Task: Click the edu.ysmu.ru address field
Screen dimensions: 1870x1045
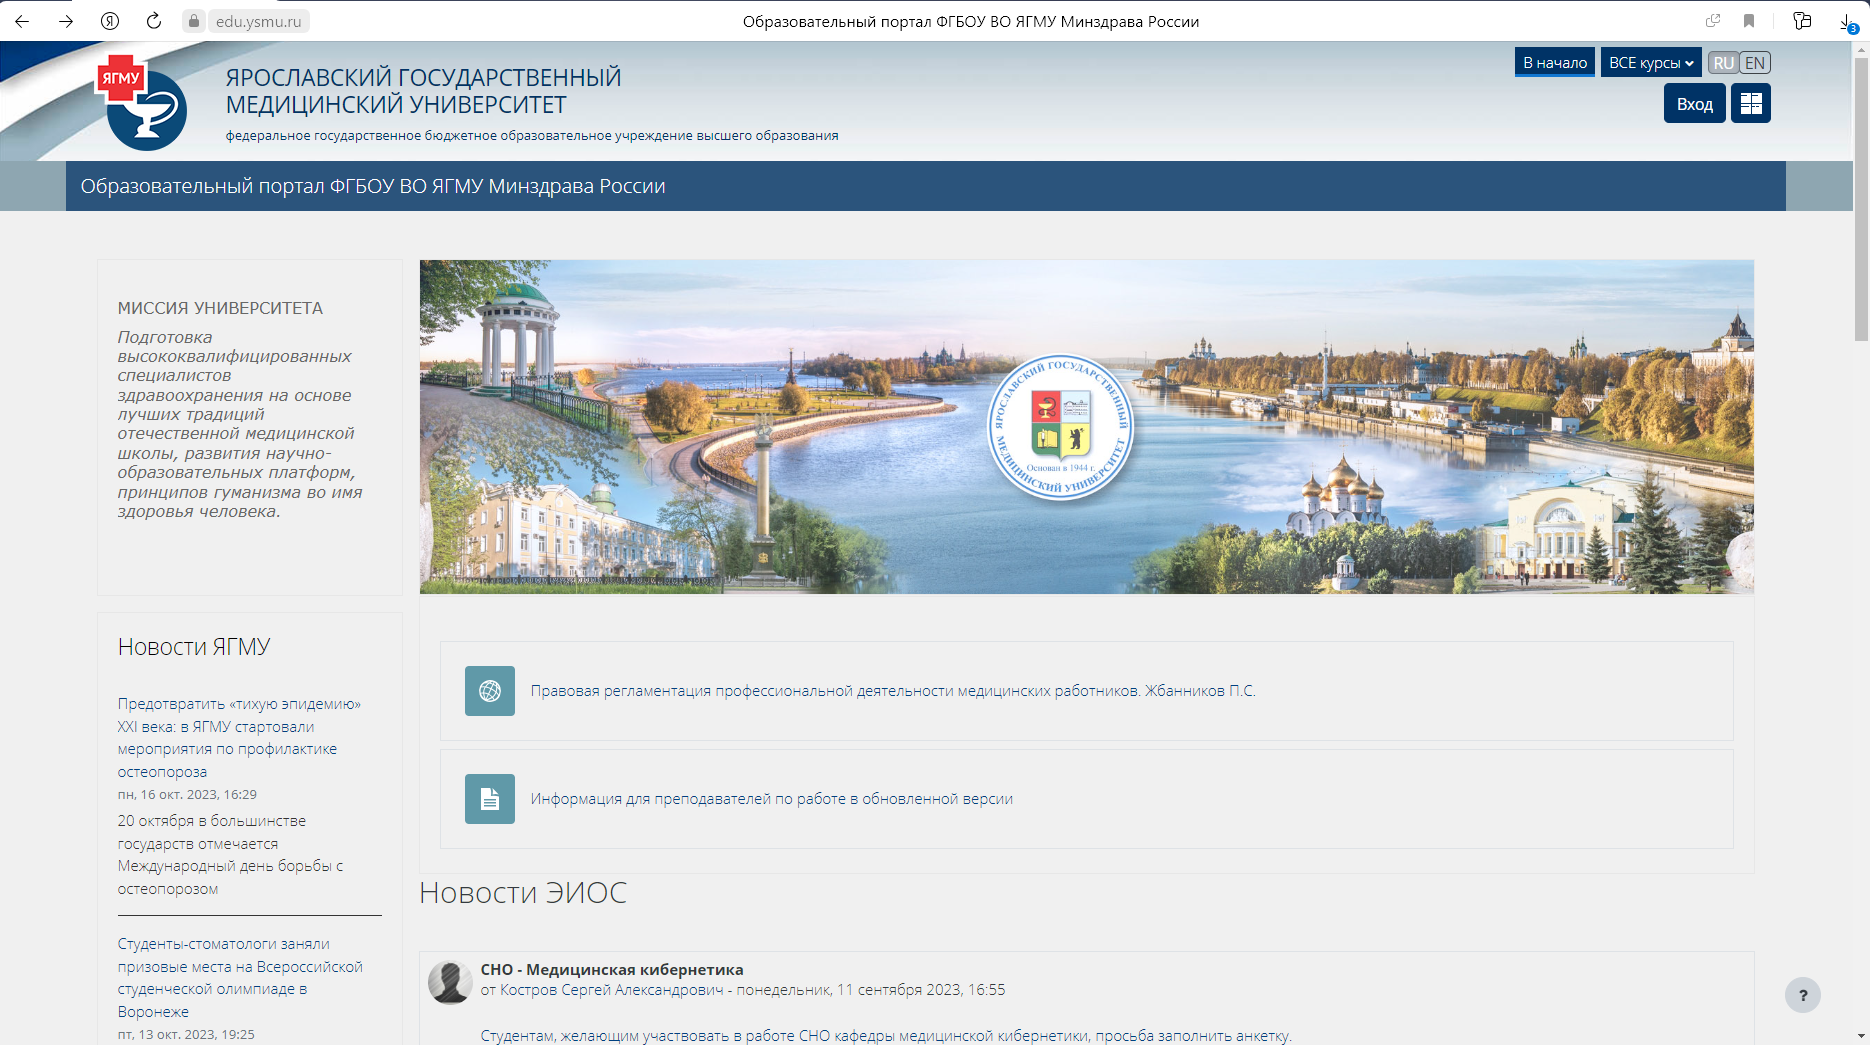Action: click(258, 21)
